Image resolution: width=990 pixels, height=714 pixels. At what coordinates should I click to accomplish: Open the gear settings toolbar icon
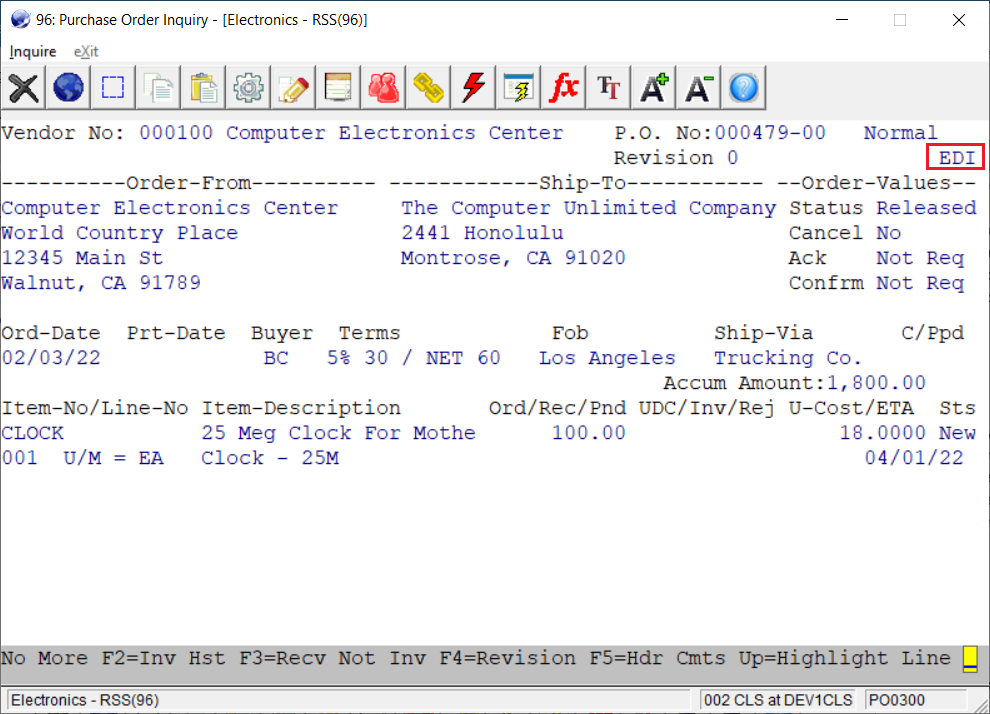248,87
